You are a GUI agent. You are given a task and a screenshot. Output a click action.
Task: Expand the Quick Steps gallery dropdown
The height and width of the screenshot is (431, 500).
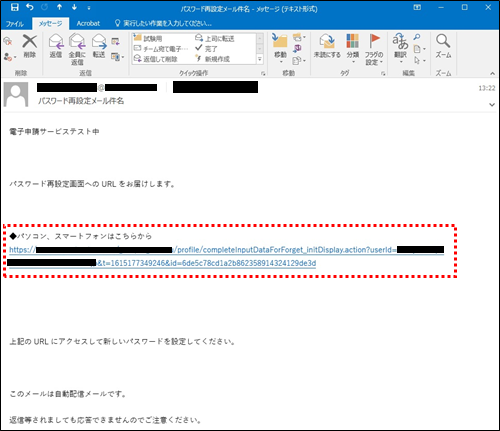(x=260, y=59)
